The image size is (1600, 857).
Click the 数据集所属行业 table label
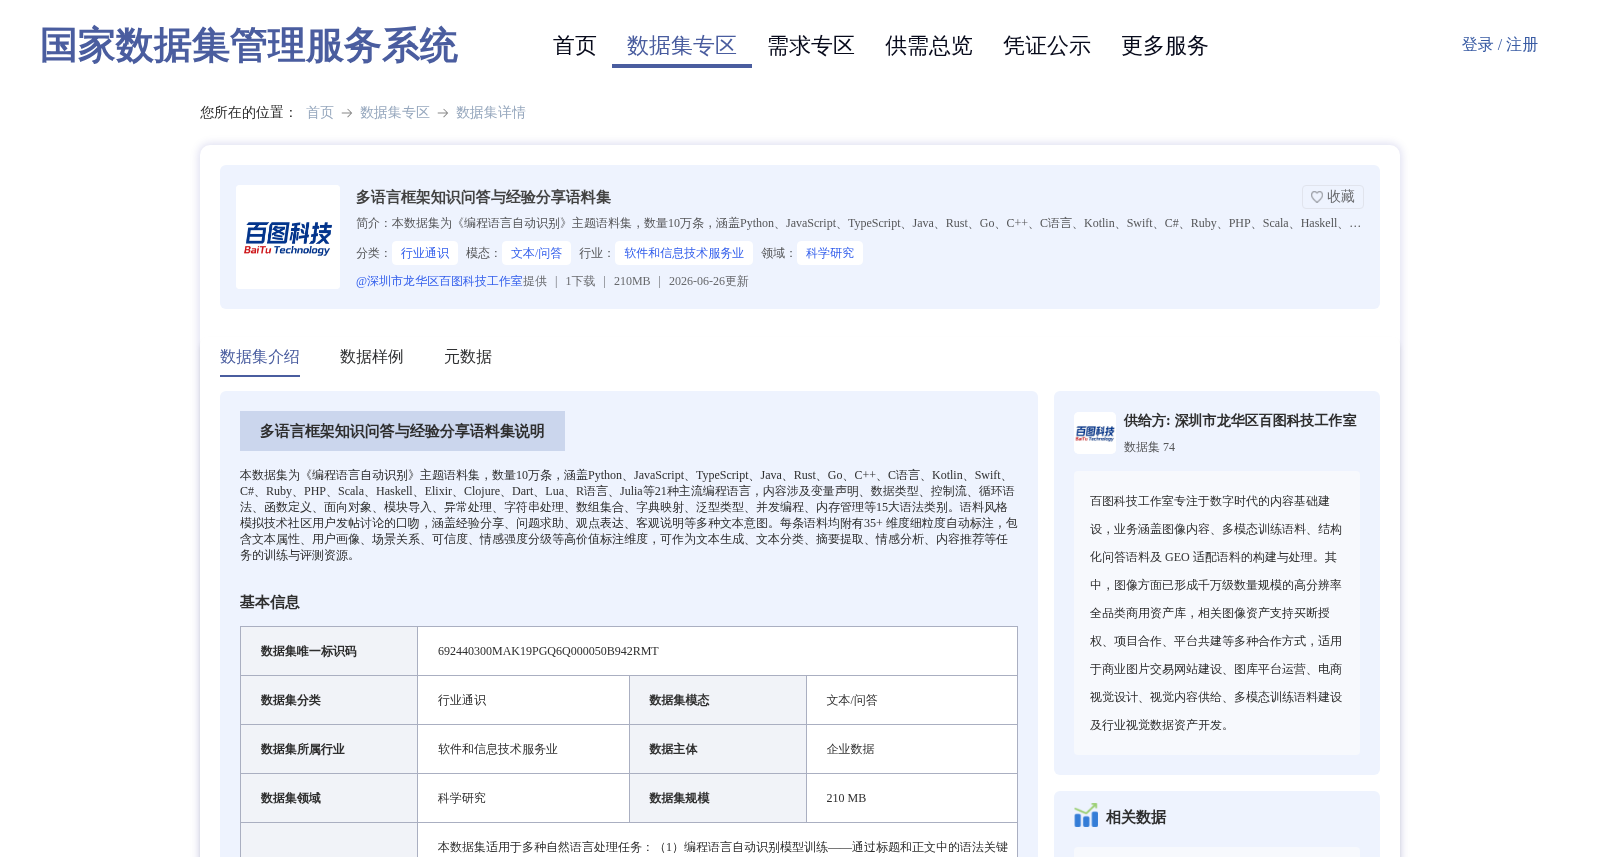303,749
